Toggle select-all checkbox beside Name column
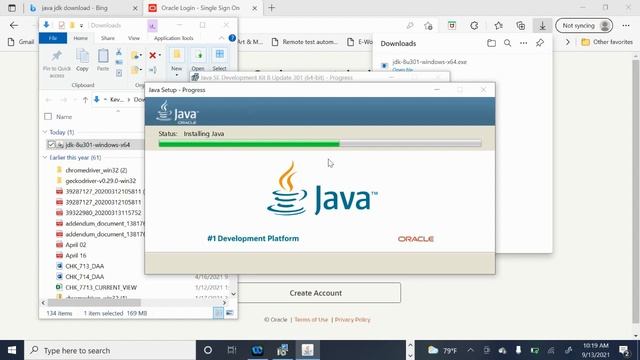640x360 pixels. (48, 117)
